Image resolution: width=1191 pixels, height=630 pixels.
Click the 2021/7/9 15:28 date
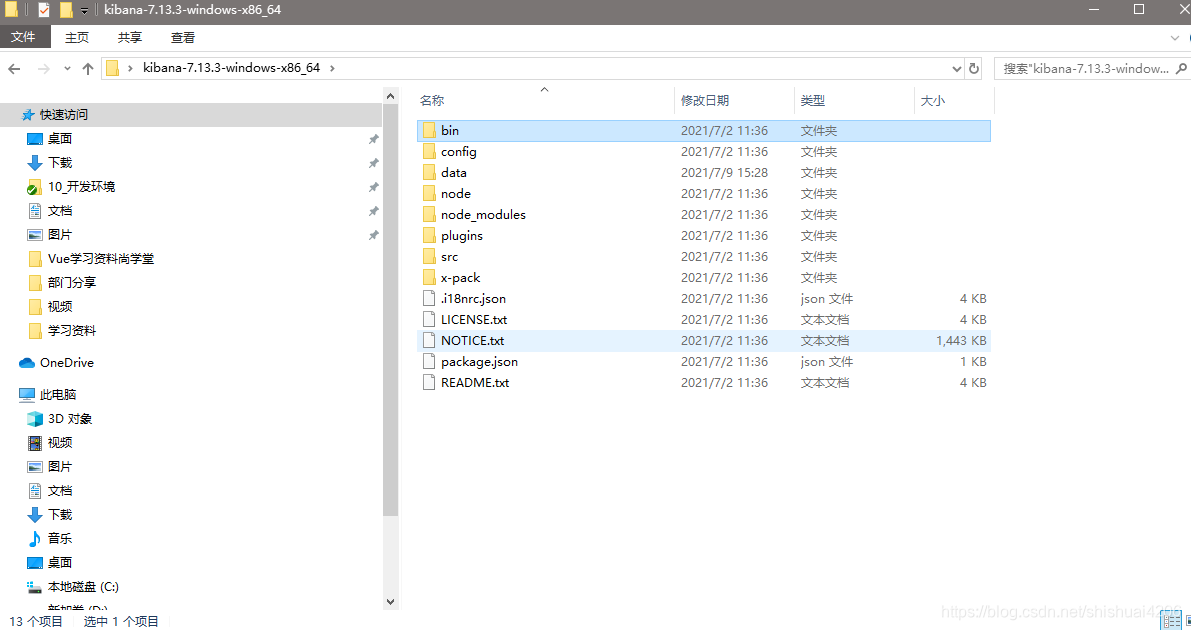pos(724,173)
